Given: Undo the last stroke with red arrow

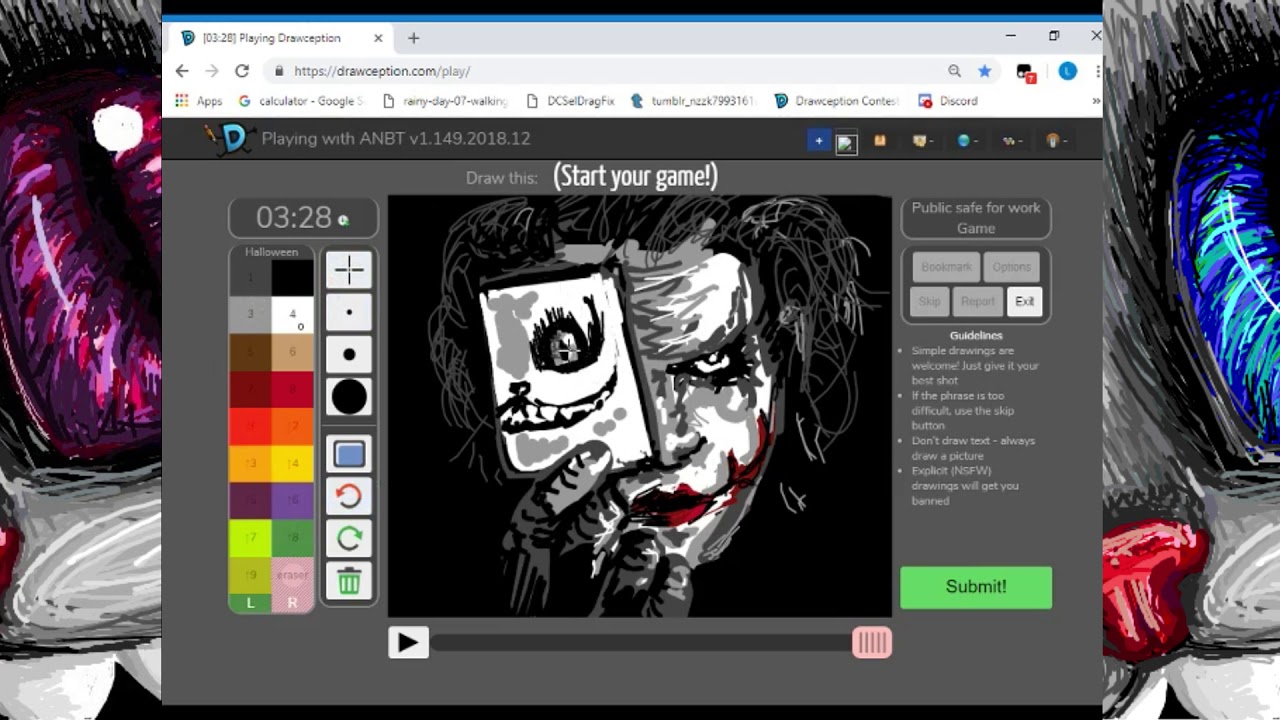Looking at the screenshot, I should [x=349, y=497].
